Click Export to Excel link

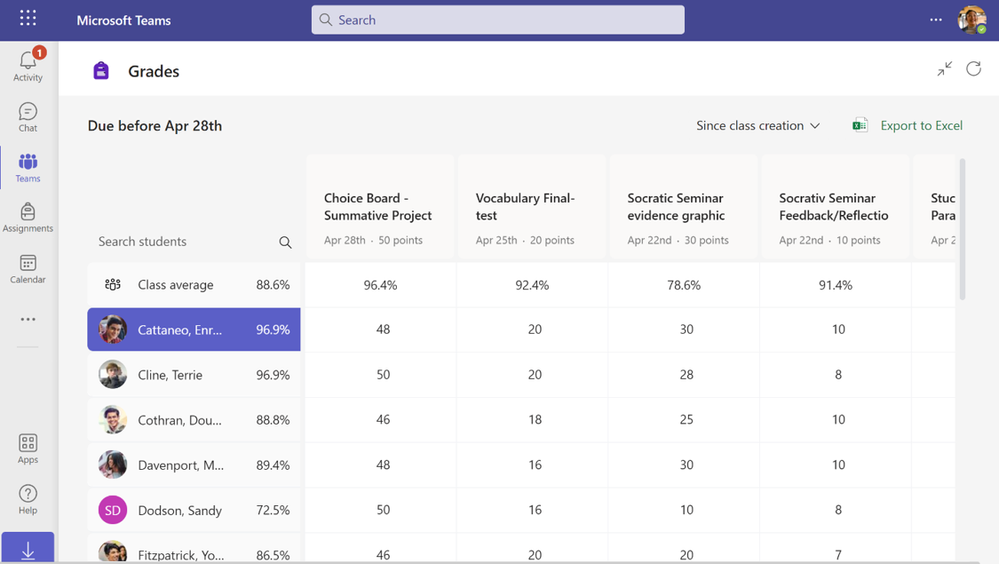(x=921, y=126)
